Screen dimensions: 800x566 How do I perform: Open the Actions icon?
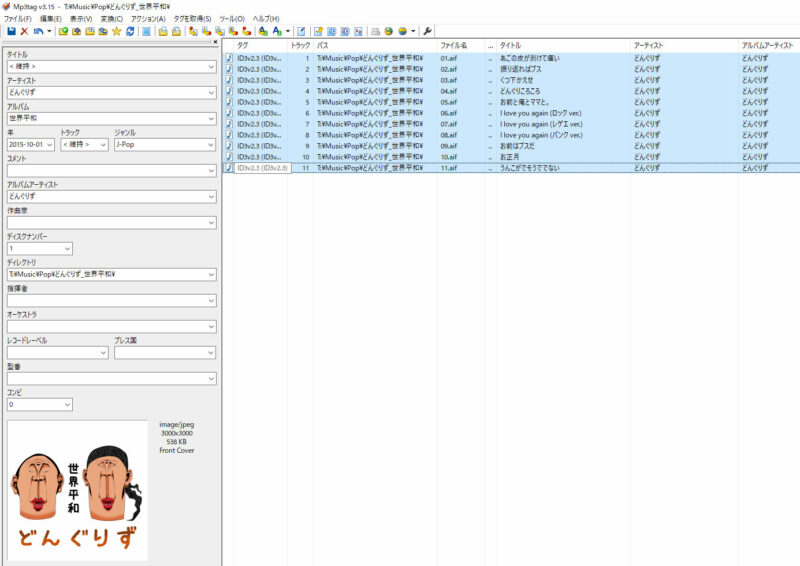tap(263, 31)
